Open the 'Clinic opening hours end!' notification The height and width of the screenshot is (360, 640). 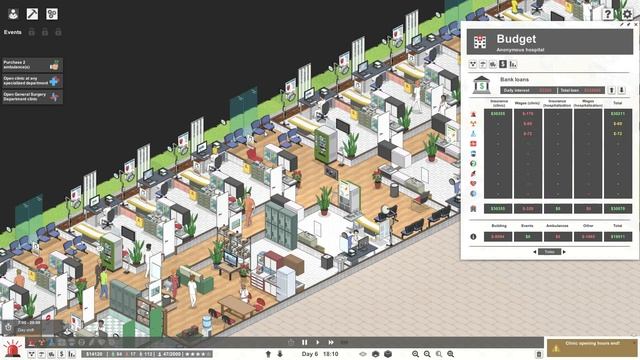point(591,347)
